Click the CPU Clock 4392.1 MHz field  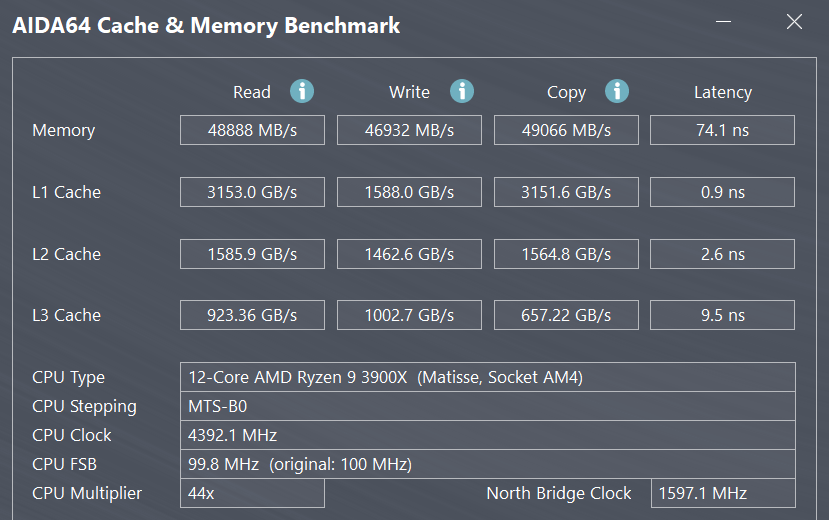pos(487,435)
